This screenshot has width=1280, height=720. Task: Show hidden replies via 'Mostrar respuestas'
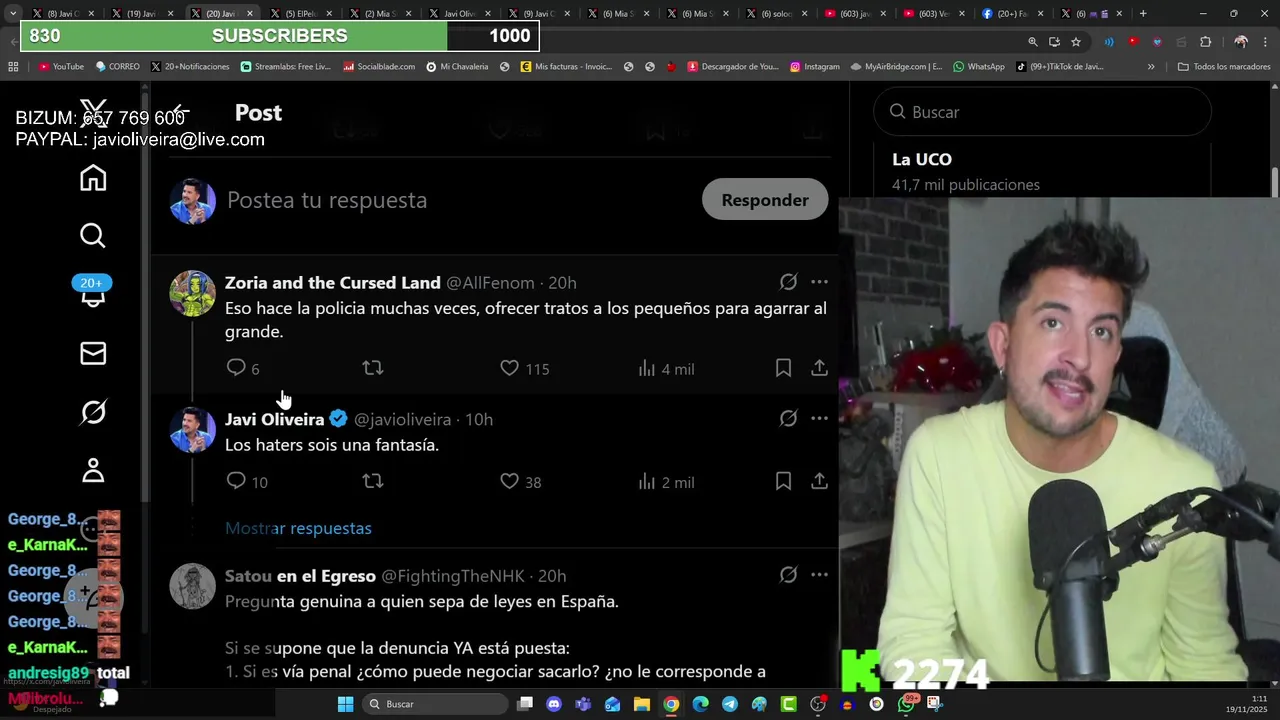[298, 528]
